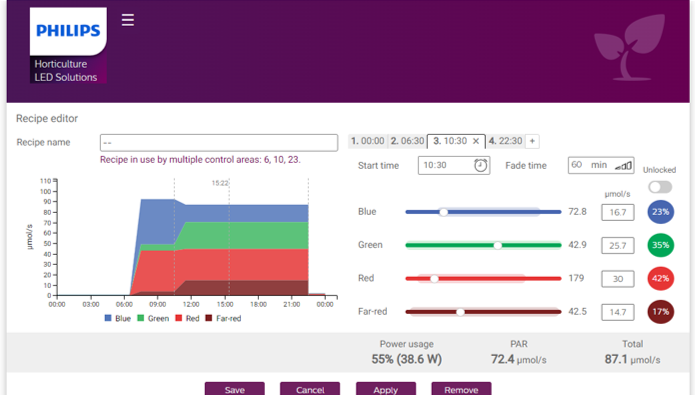The width and height of the screenshot is (695, 395).
Task: Click the Red maximum value 179
Action: tap(576, 278)
